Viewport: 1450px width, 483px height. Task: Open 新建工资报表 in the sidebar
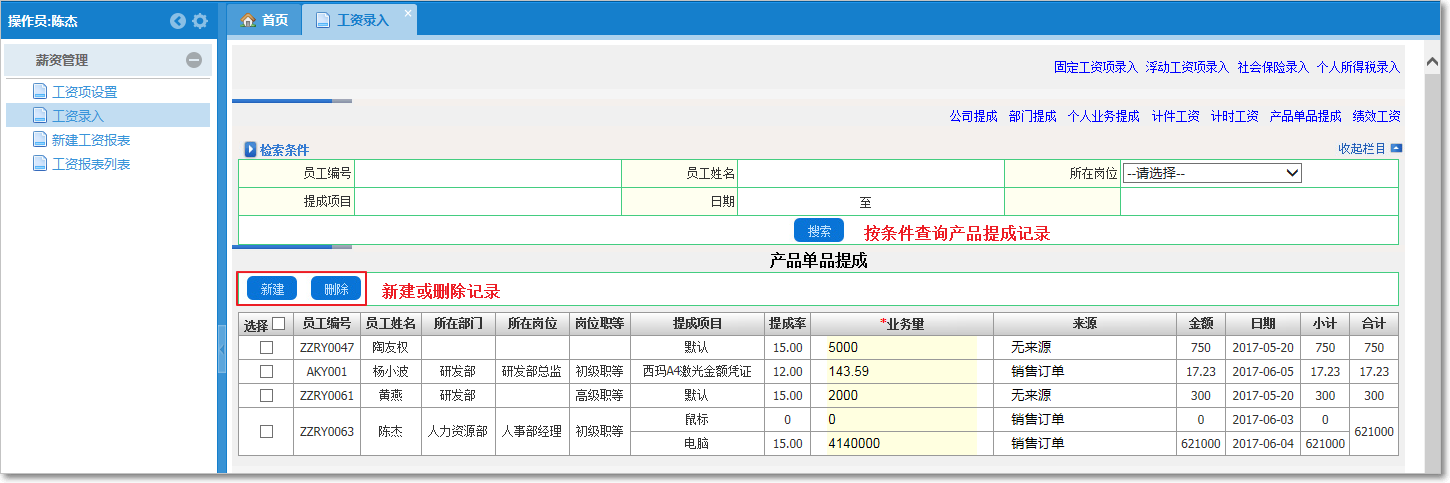tap(90, 140)
